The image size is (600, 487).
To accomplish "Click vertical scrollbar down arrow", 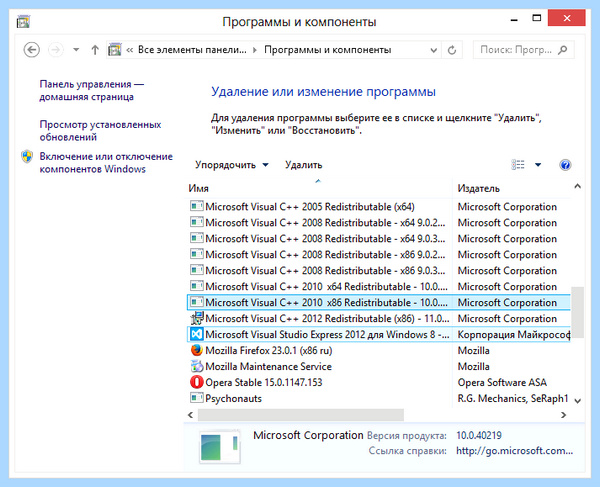I will [x=578, y=401].
